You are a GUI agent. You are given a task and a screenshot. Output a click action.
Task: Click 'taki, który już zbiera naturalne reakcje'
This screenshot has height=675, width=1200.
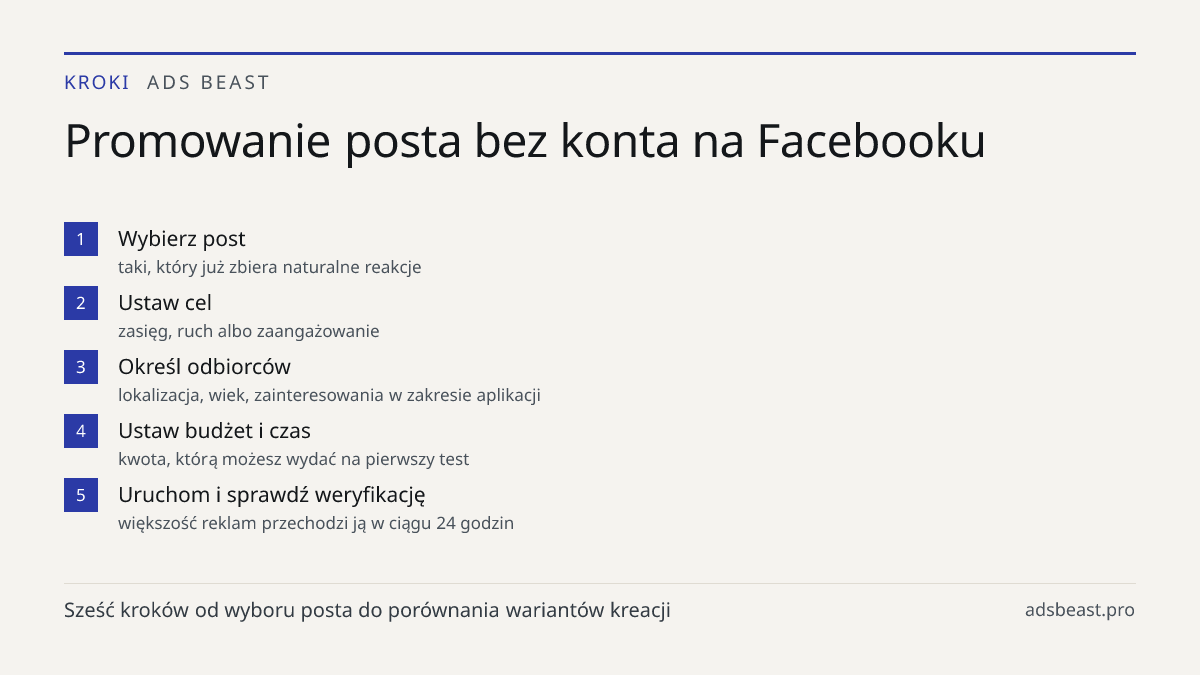coord(270,268)
